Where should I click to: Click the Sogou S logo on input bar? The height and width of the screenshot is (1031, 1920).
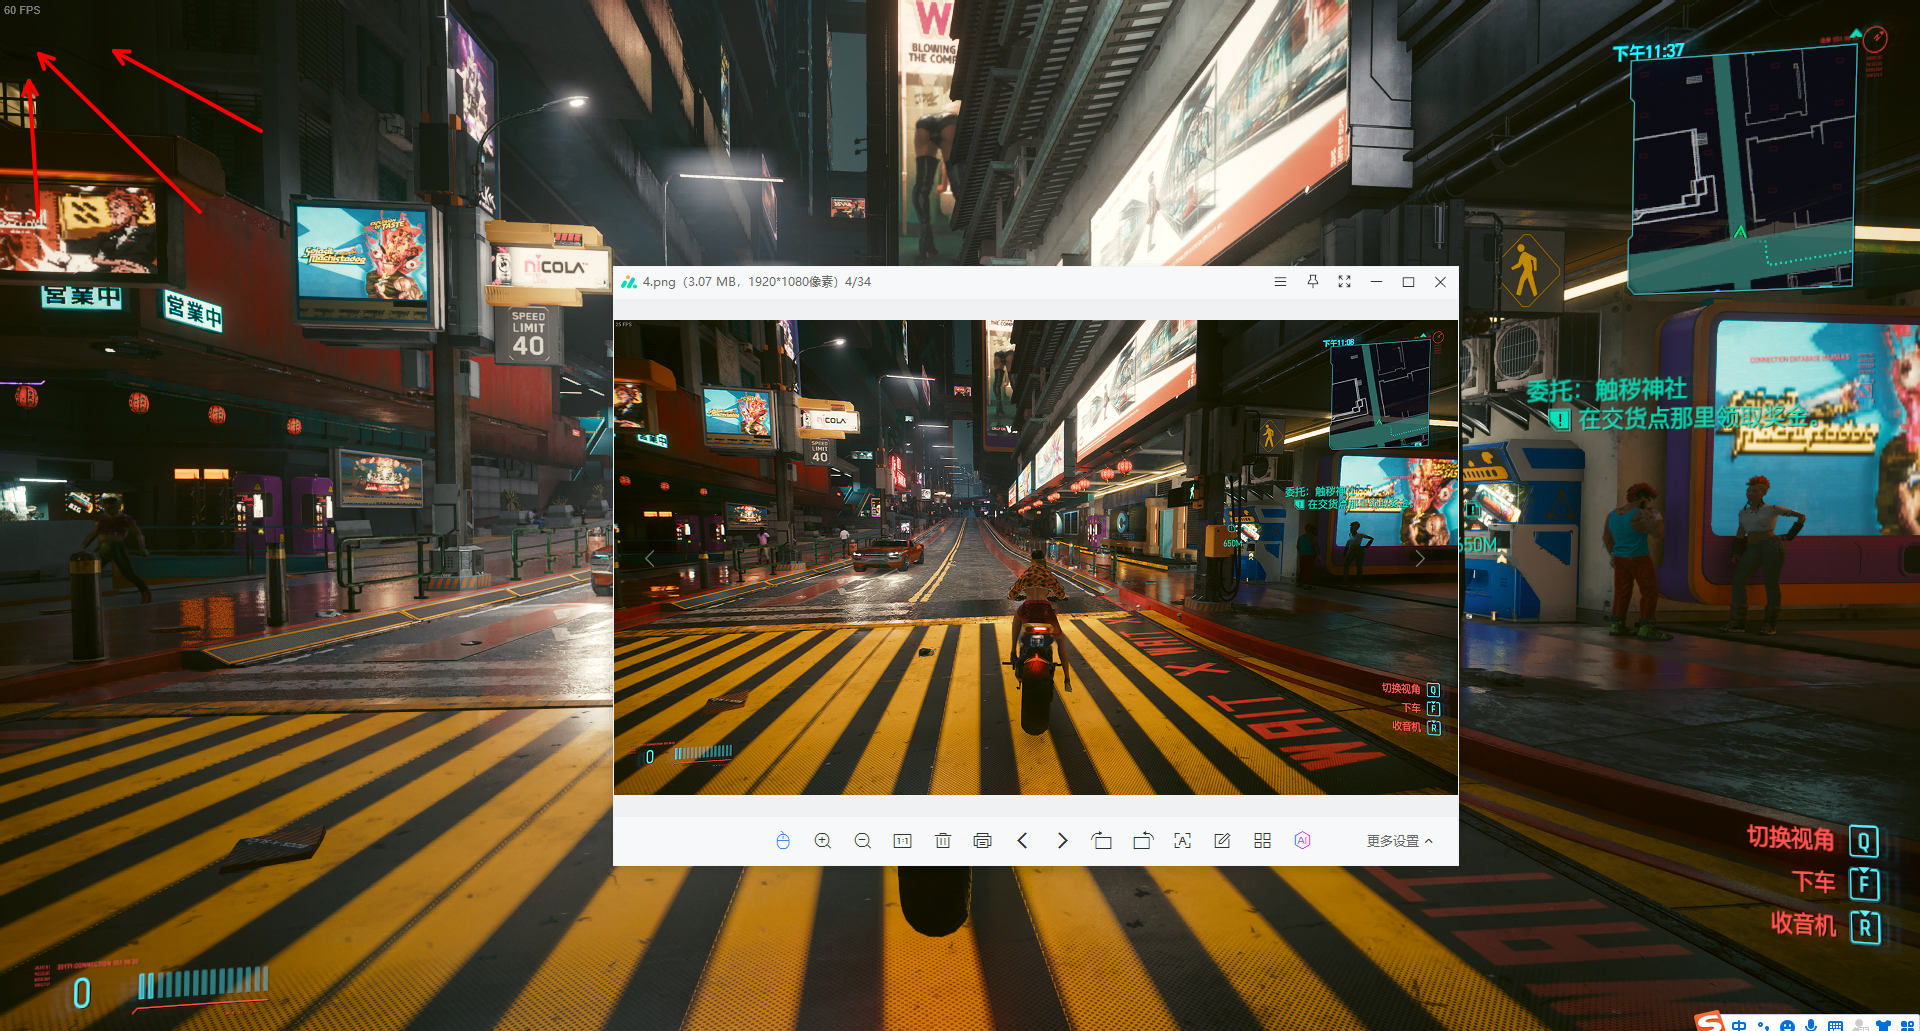tap(1710, 1021)
